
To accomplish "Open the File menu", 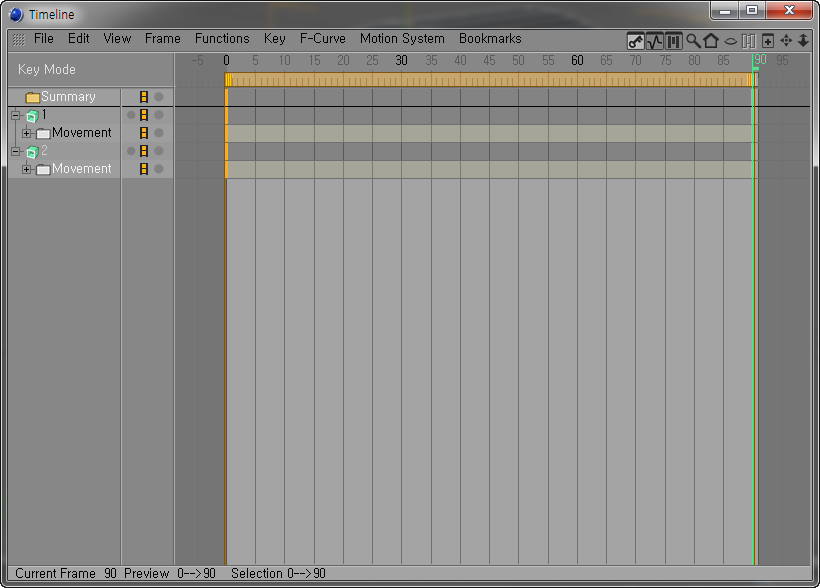I will click(x=43, y=39).
